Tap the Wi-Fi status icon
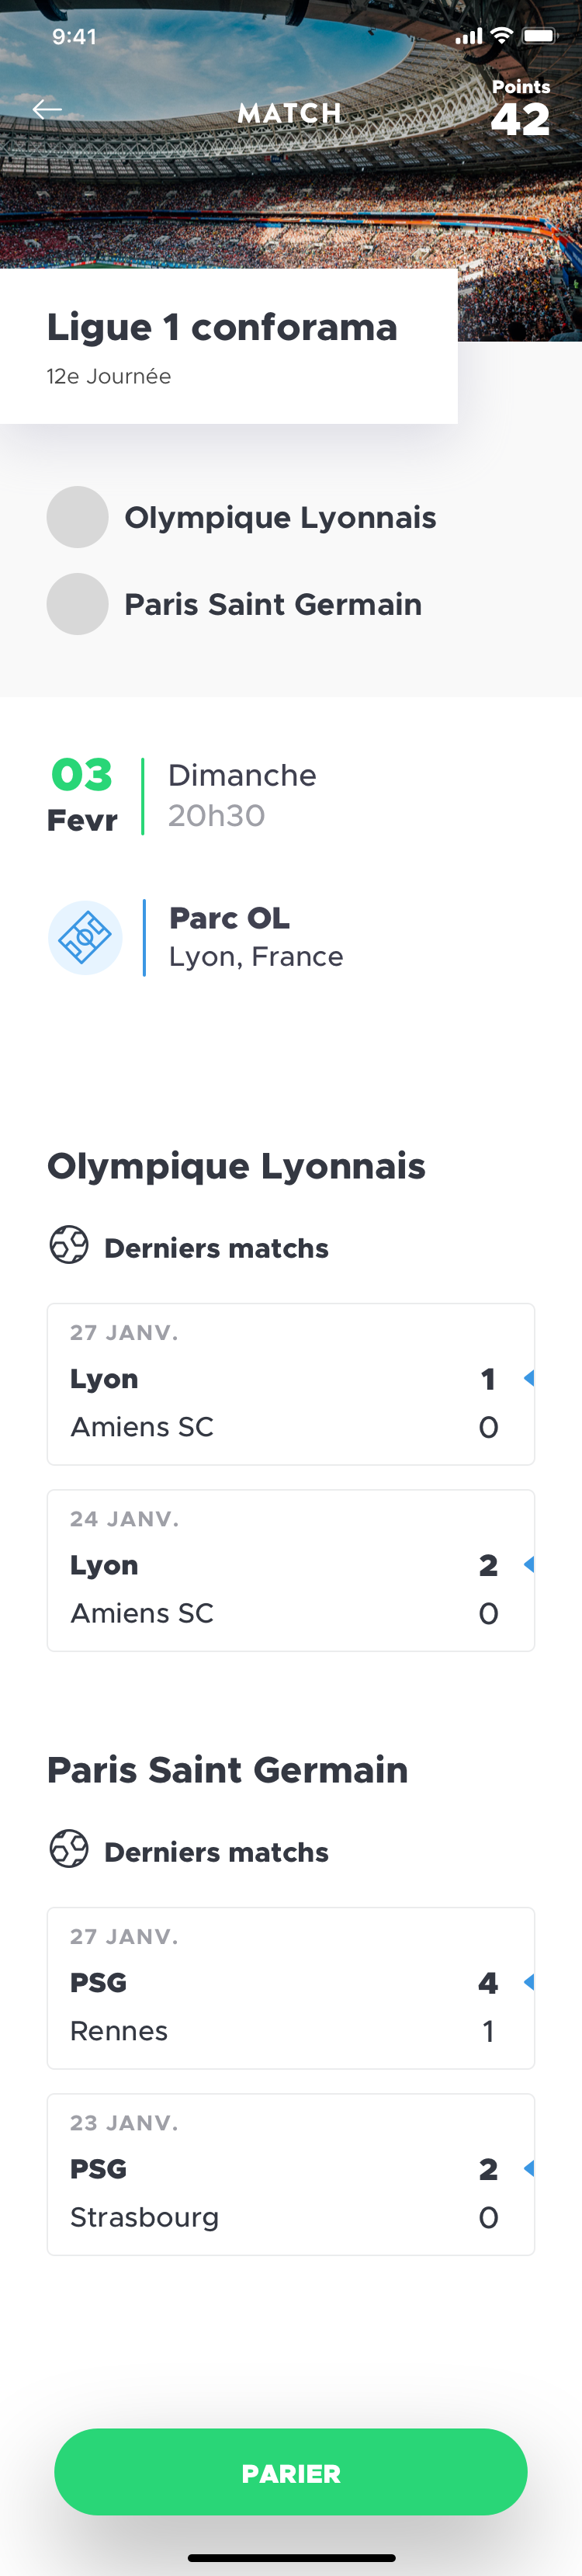Image resolution: width=582 pixels, height=2576 pixels. pyautogui.click(x=502, y=36)
